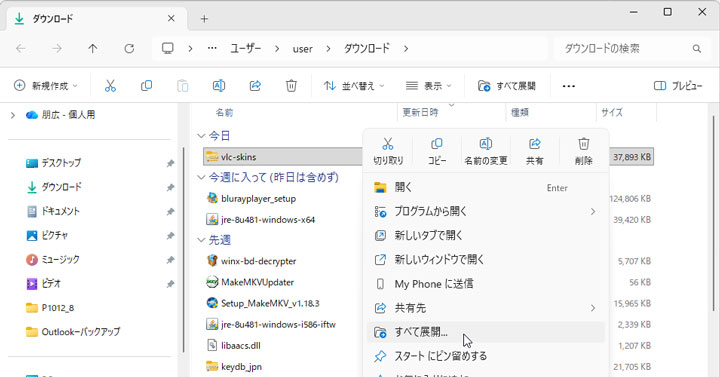Image resolution: width=720 pixels, height=377 pixels.
Task: Click the toolbar Rename icon
Action: point(219,86)
